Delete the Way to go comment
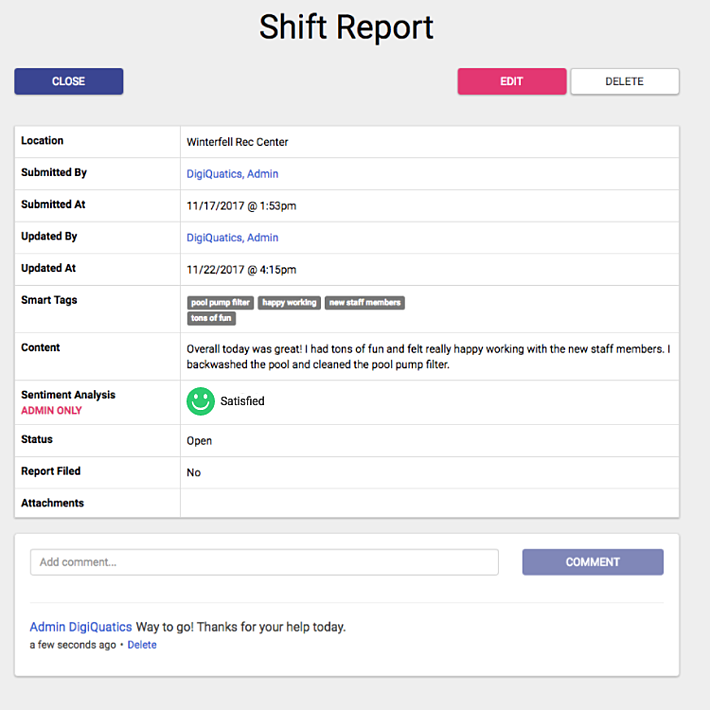710x710 pixels. 142,645
